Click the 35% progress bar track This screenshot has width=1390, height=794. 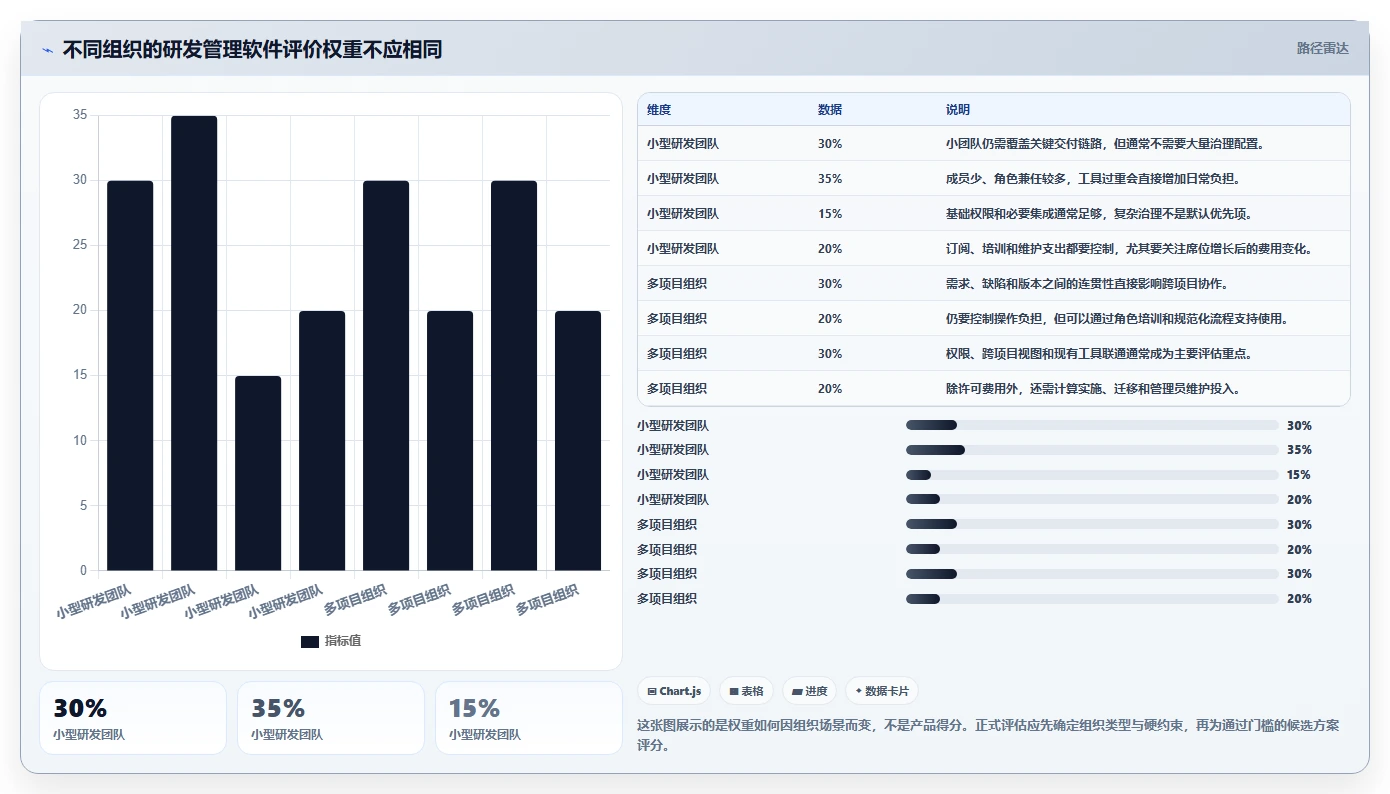pos(1092,450)
